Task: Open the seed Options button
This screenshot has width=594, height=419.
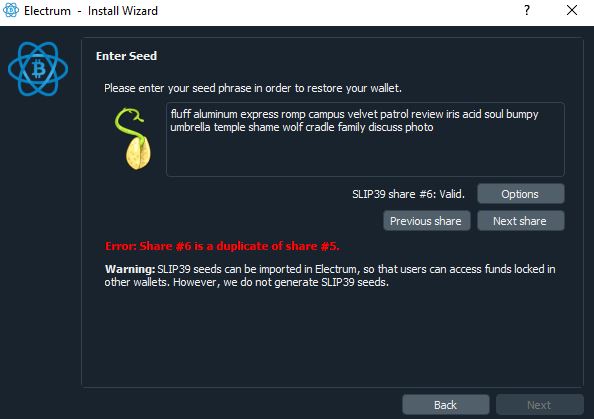Action: [x=521, y=194]
